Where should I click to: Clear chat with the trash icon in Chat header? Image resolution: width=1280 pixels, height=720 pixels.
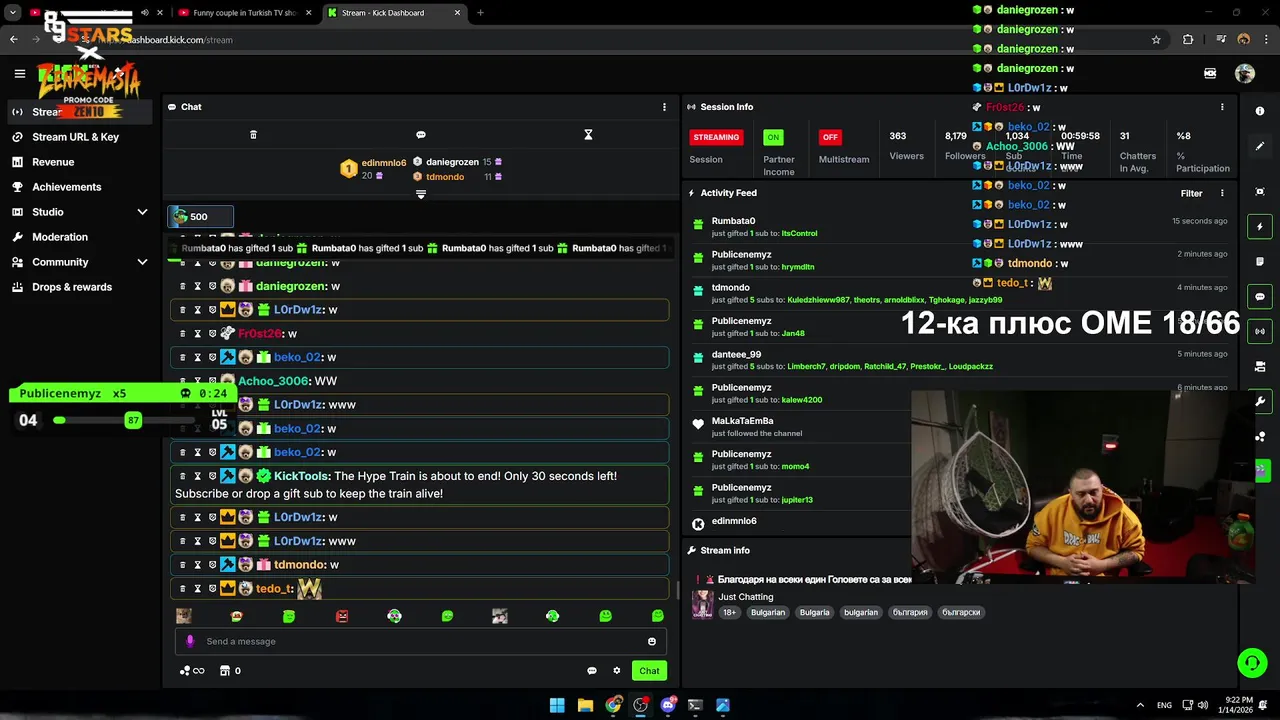point(253,134)
